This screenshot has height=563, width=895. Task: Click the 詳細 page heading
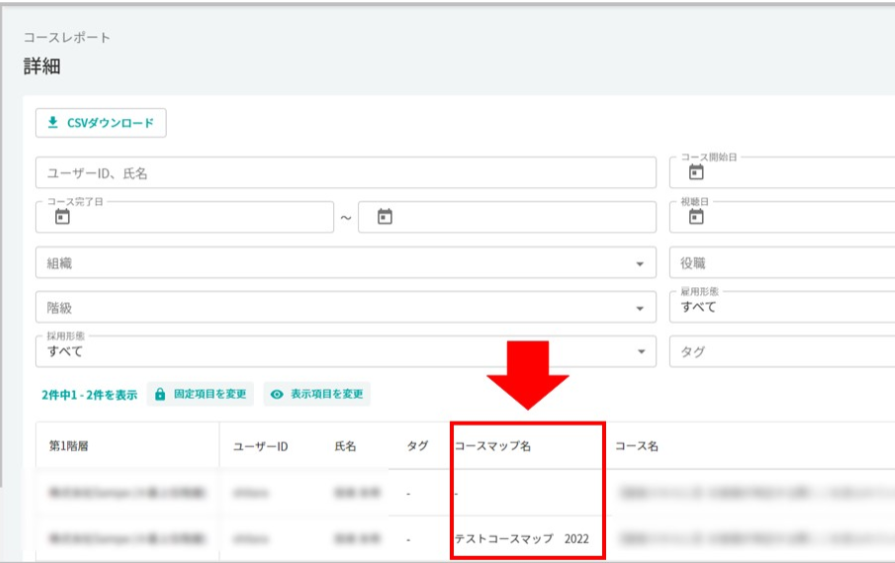[42, 66]
